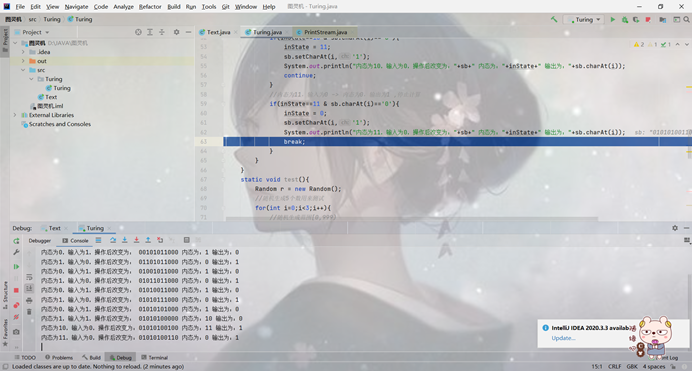Open the Problems tool window
This screenshot has width=692, height=371.
click(59, 358)
